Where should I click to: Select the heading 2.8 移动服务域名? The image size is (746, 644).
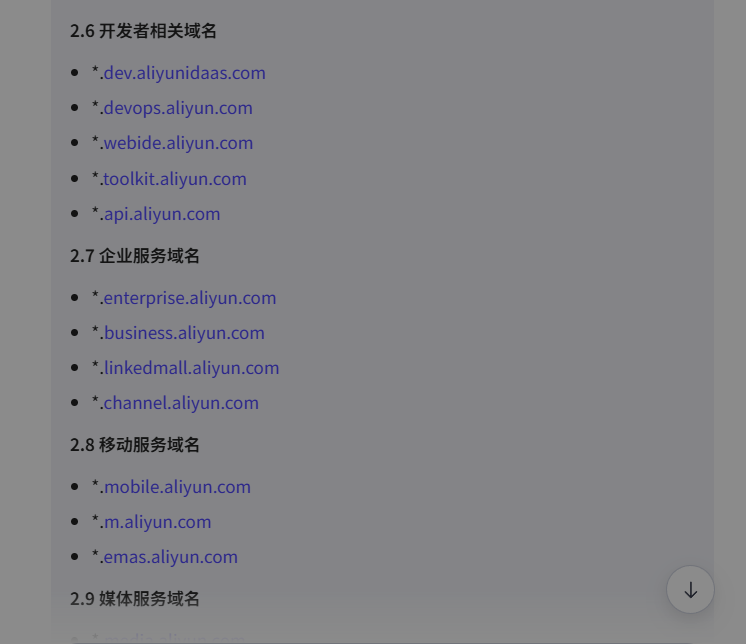coord(135,445)
